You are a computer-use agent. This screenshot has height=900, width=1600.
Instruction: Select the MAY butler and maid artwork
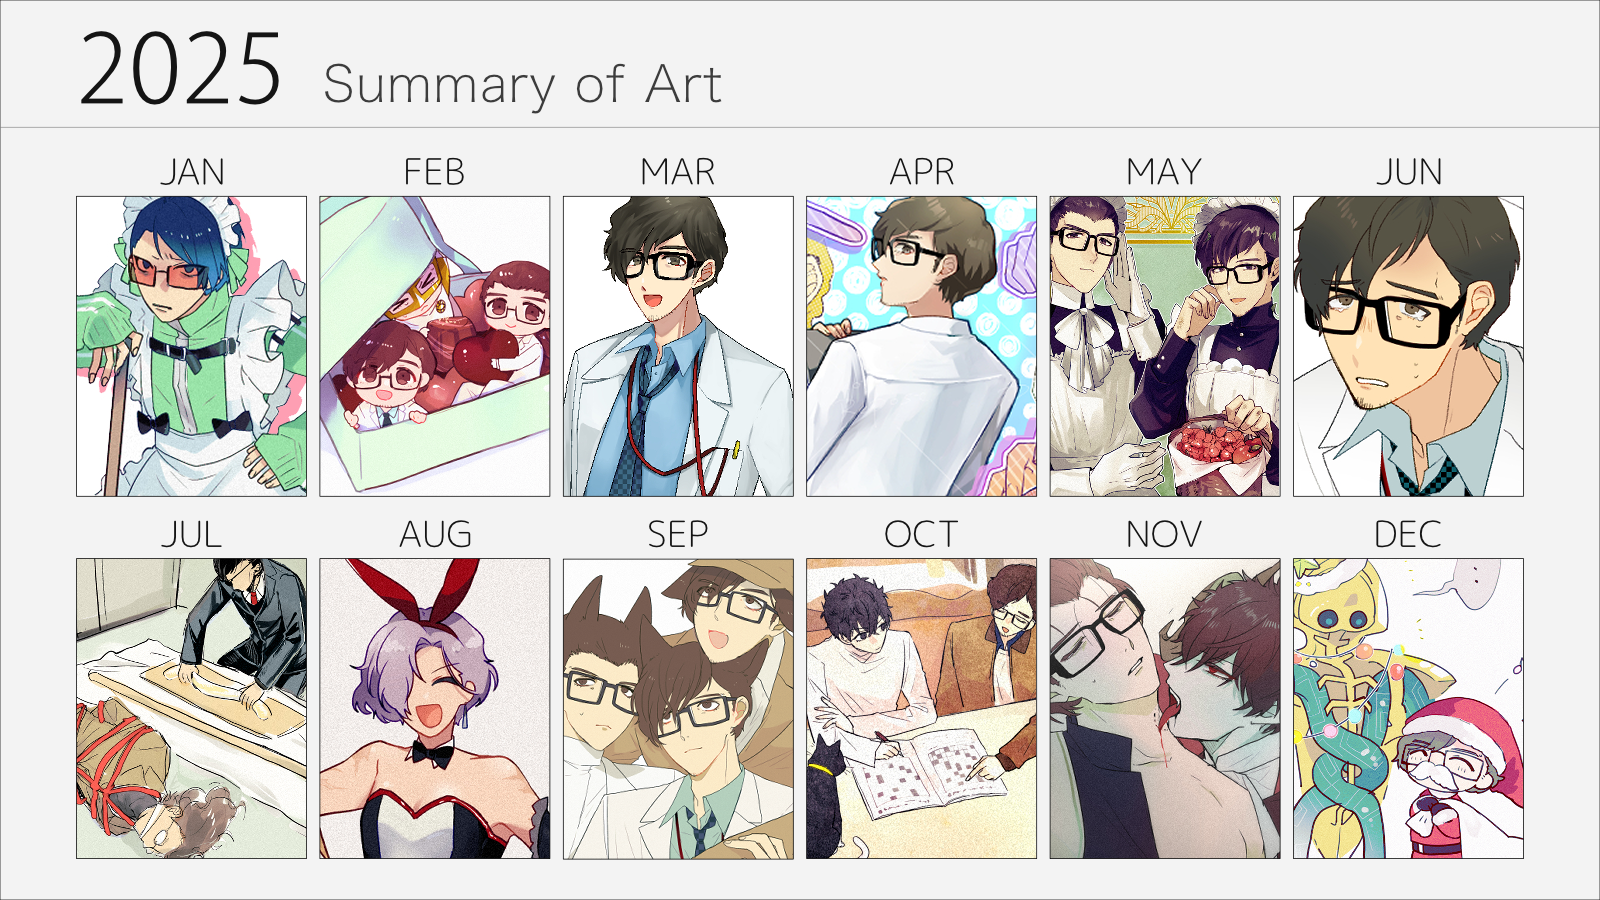1165,346
